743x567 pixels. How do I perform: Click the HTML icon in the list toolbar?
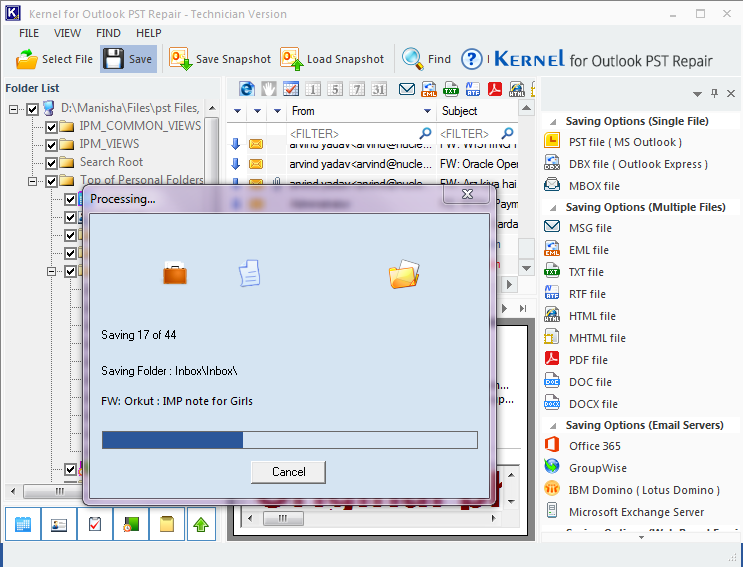click(516, 89)
